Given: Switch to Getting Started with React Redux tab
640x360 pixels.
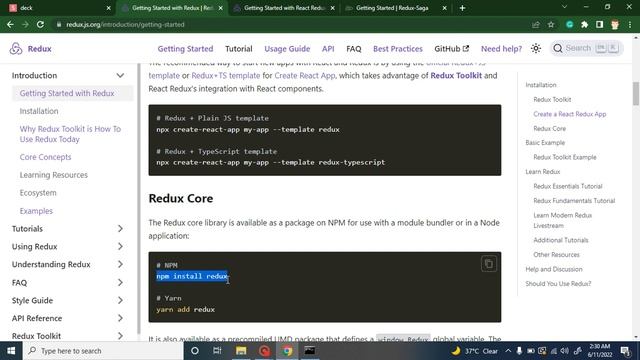Looking at the screenshot, I should (x=284, y=8).
